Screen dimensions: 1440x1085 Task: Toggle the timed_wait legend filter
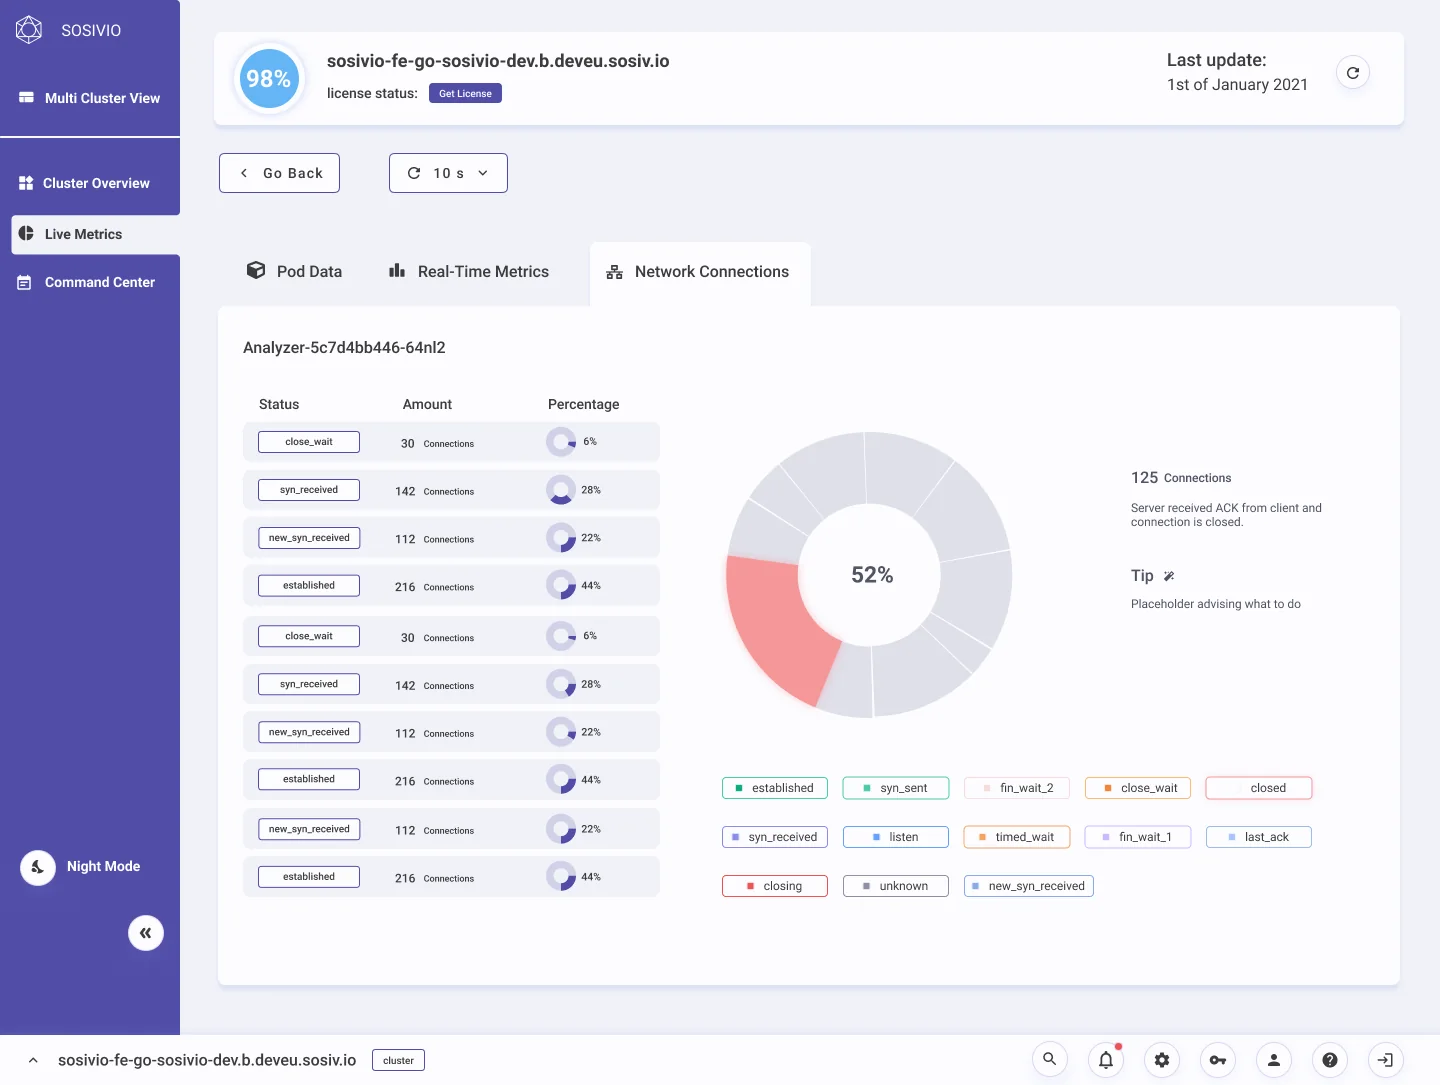click(x=1017, y=837)
